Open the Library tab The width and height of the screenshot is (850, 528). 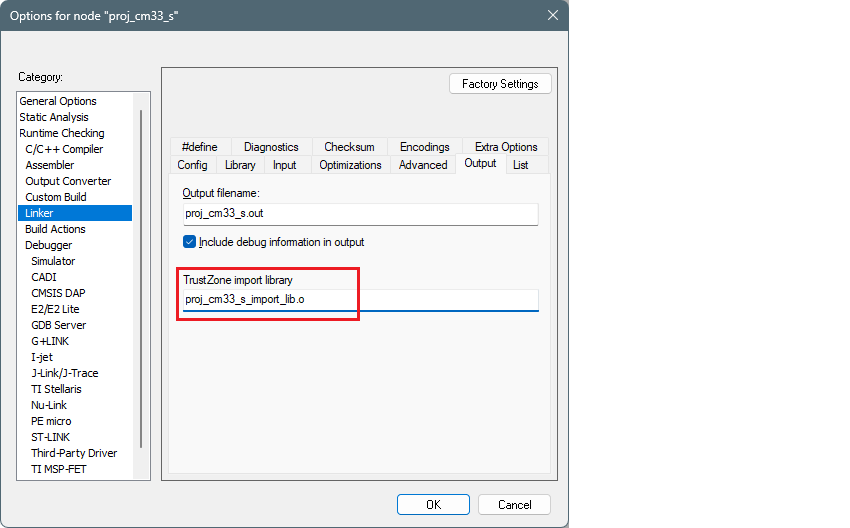(x=240, y=165)
